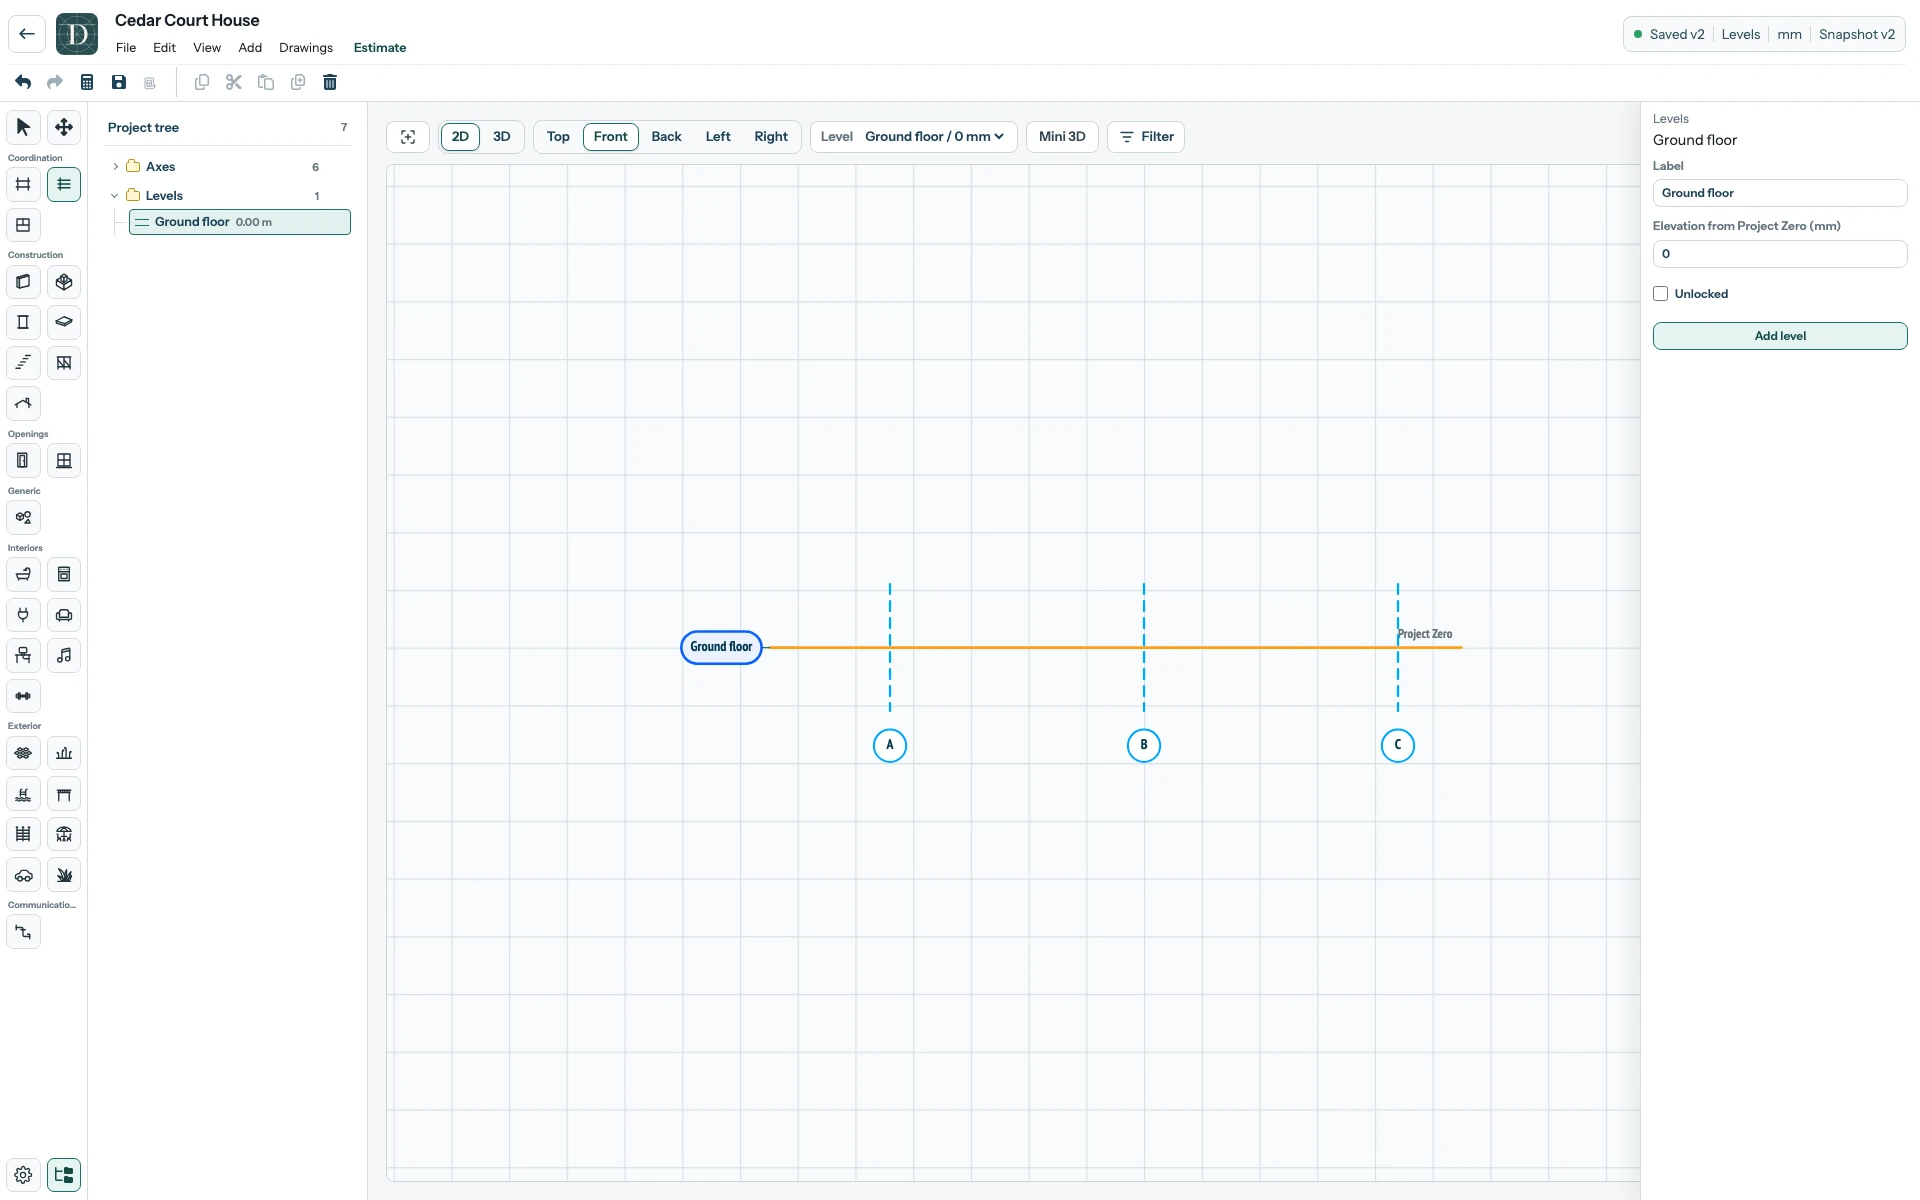
Task: Select the door tool under Openings
Action: tap(23, 461)
